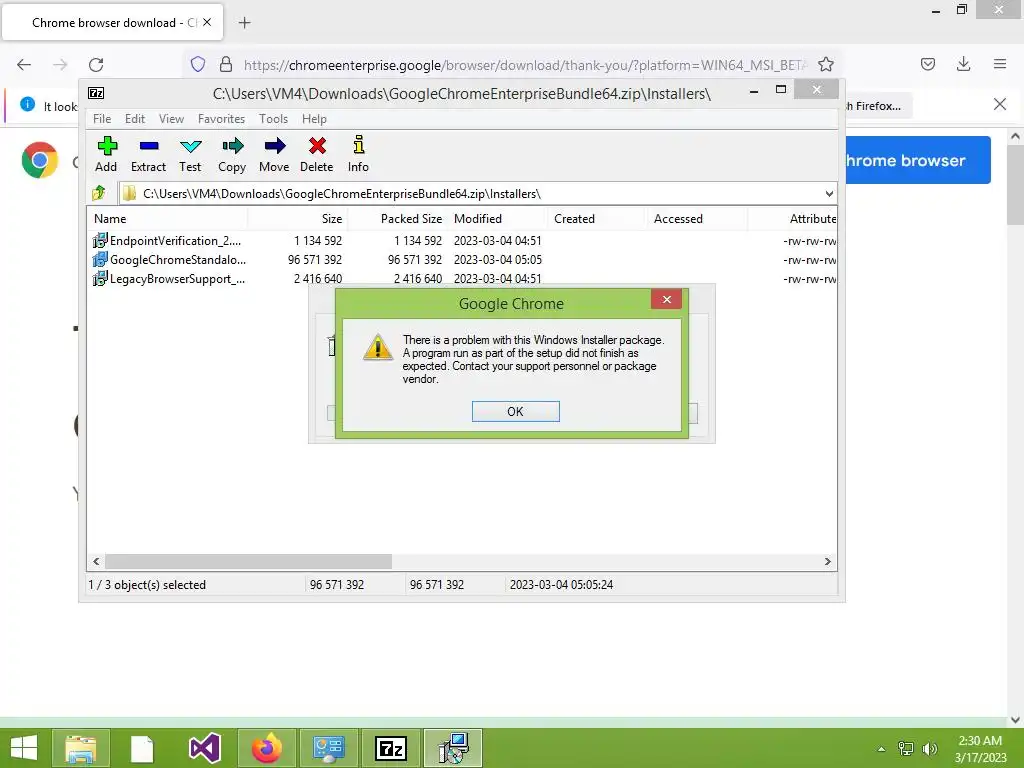Open the network tray icon

coord(906,749)
